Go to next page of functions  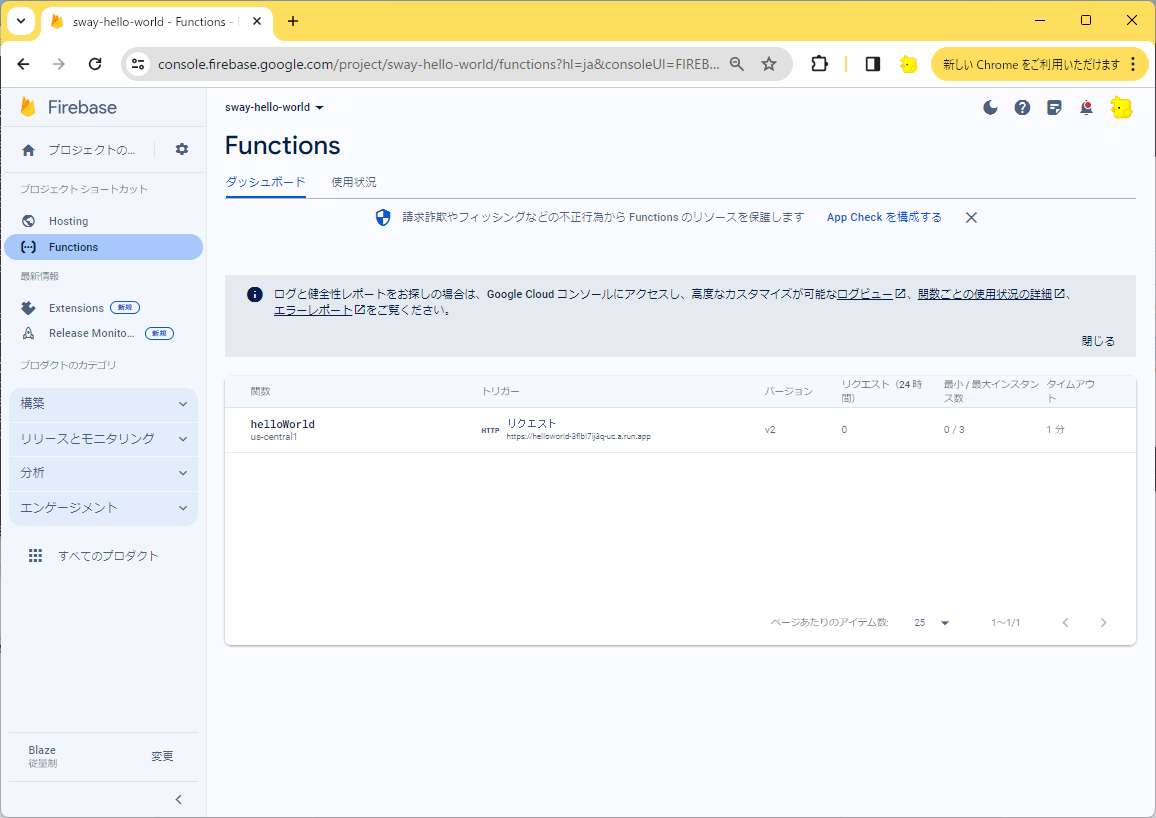(x=1104, y=623)
